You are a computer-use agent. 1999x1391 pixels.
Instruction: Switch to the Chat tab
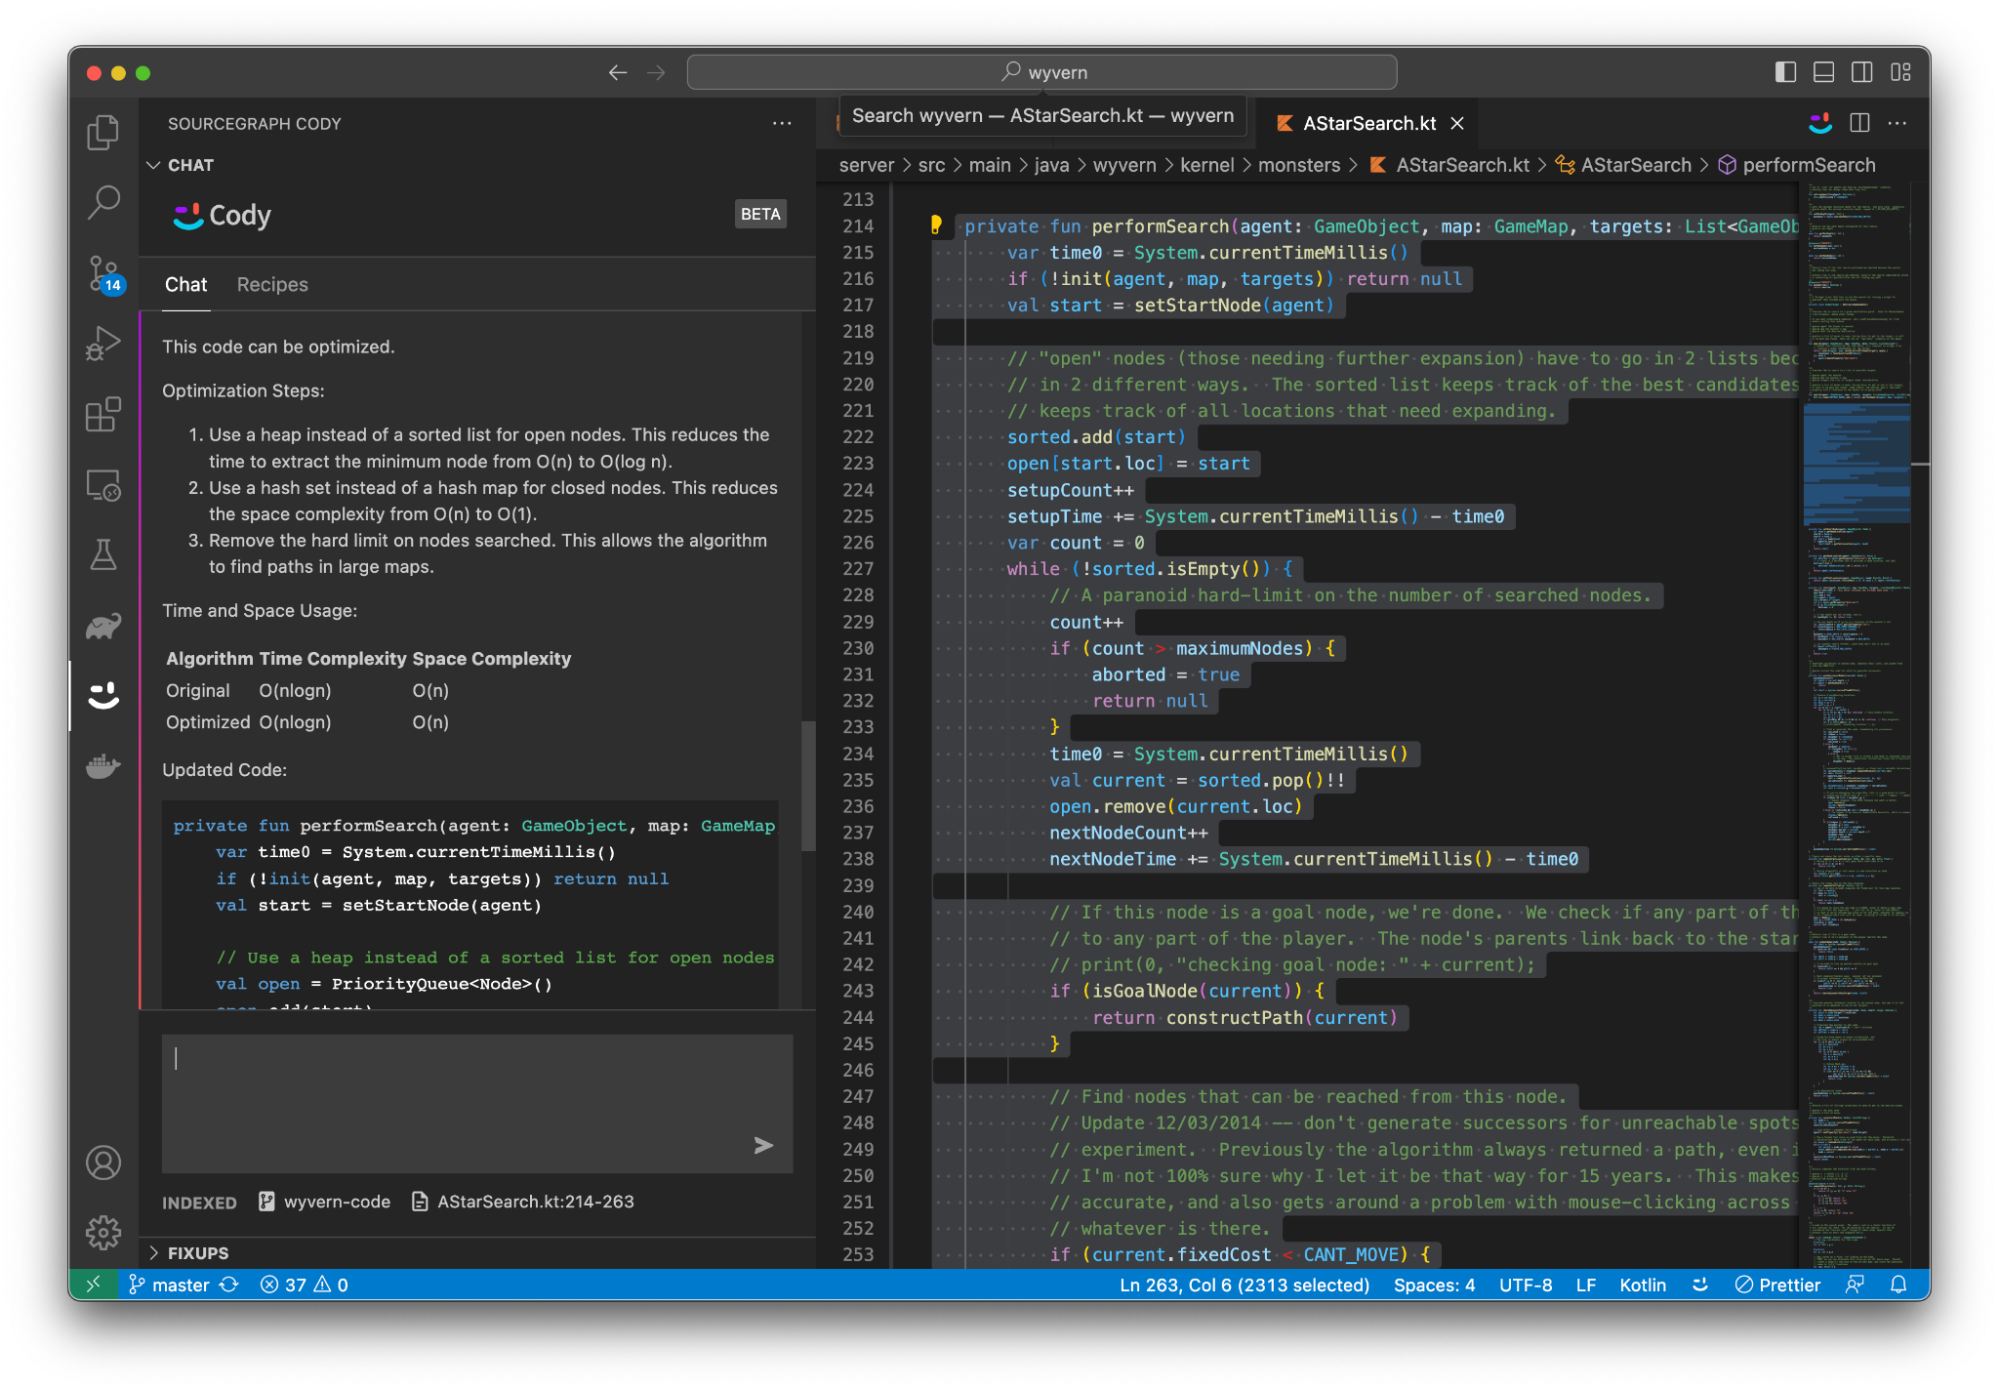click(x=186, y=285)
